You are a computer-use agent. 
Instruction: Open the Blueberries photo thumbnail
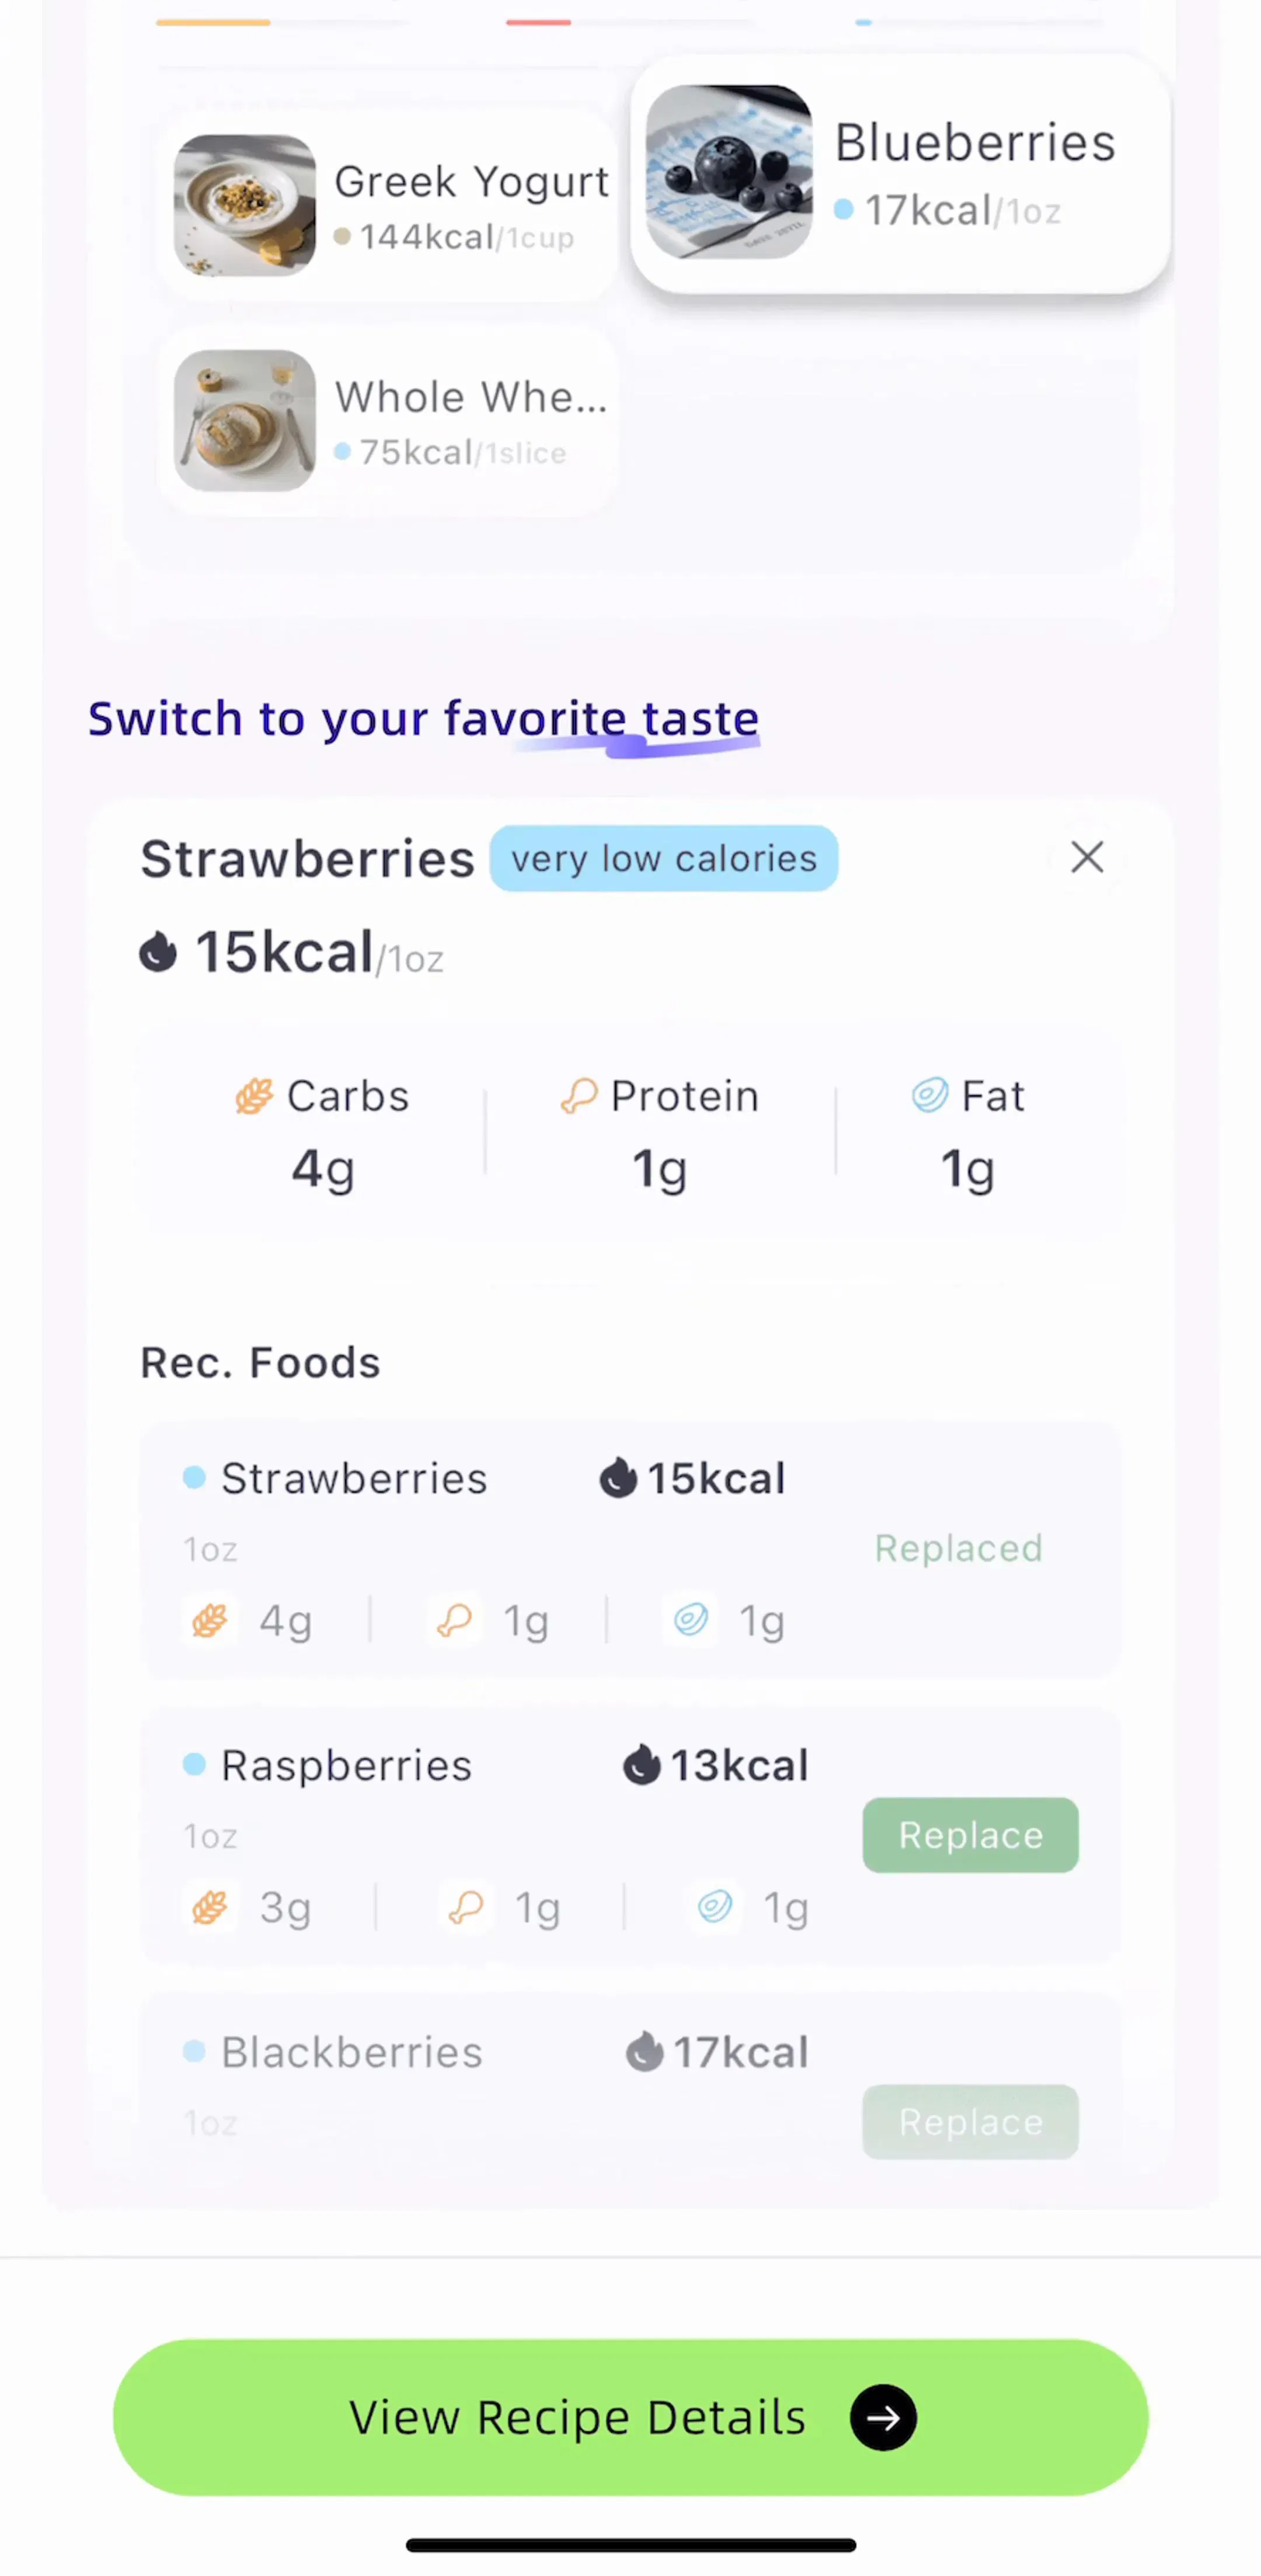729,172
